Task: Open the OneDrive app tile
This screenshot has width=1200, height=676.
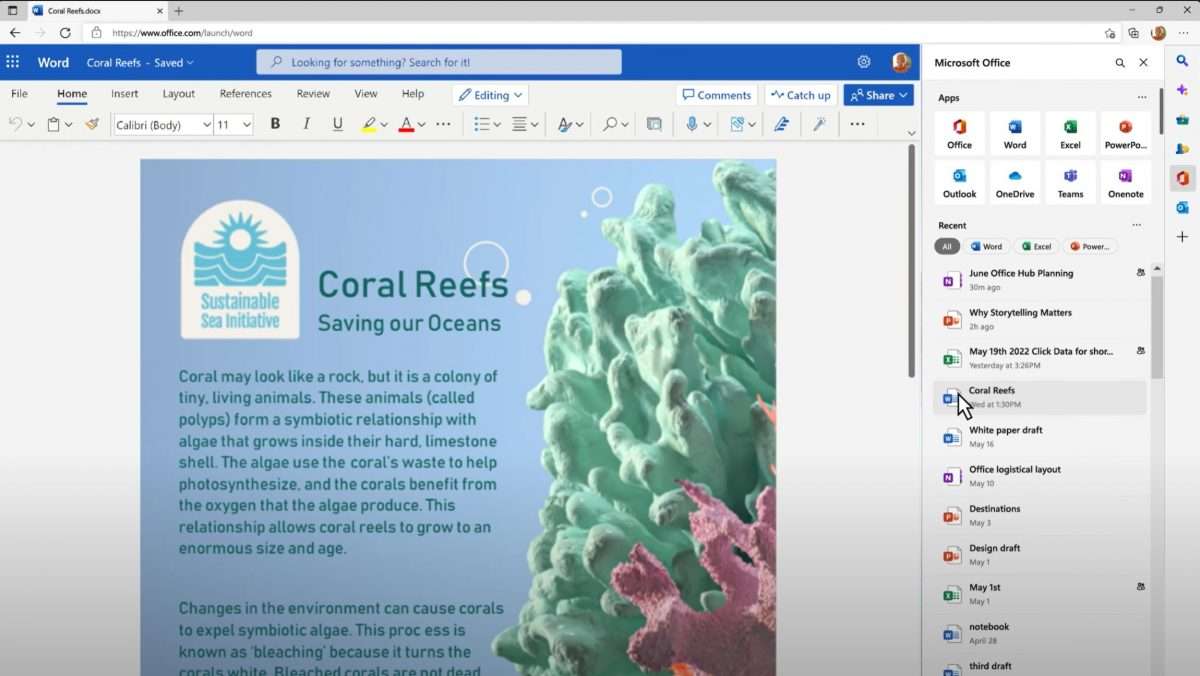Action: [x=1015, y=182]
